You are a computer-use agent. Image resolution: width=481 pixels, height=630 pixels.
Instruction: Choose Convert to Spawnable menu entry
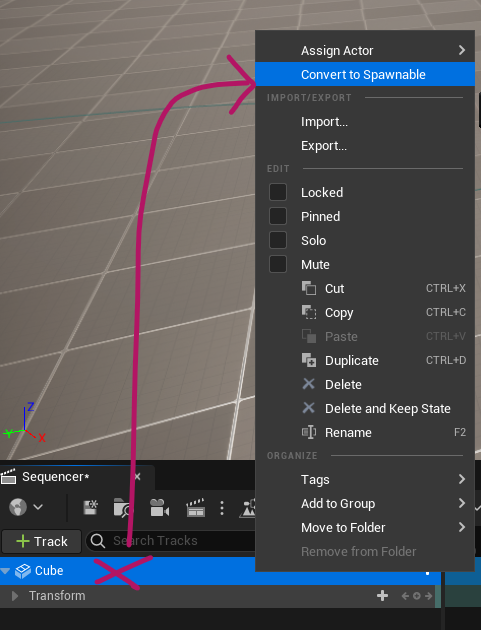coord(365,74)
